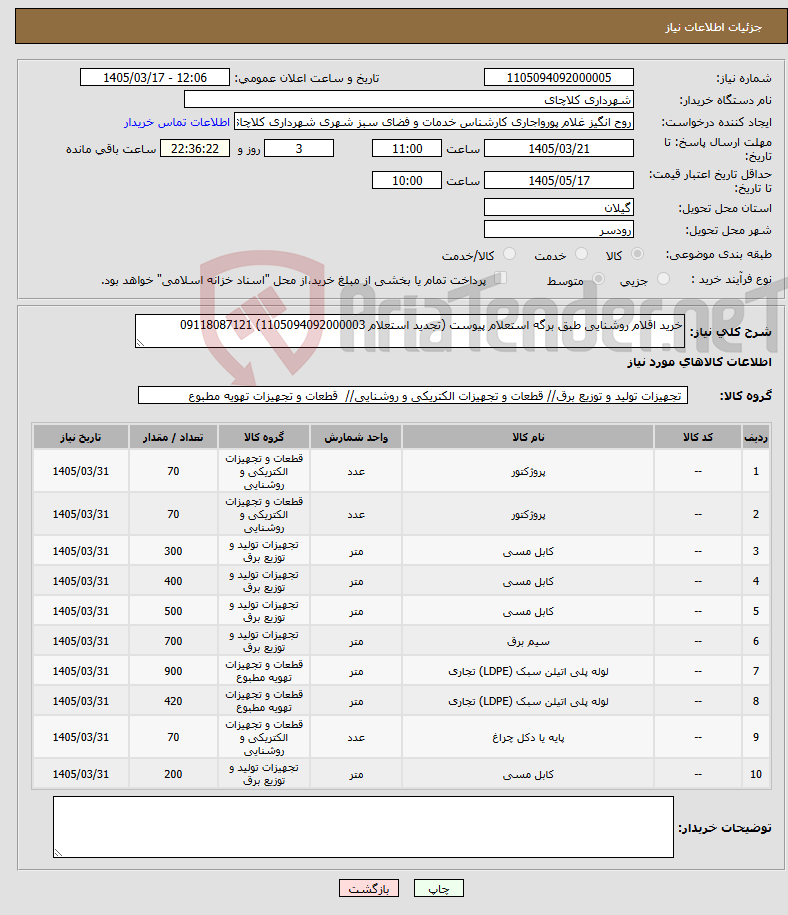
Task: Click quantity 200 in row 10
Action: 173,774
